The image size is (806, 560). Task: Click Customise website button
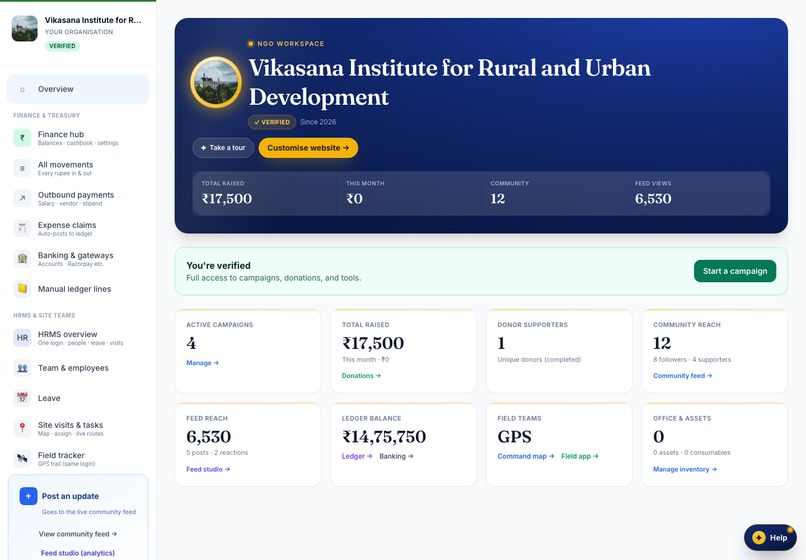click(x=308, y=148)
